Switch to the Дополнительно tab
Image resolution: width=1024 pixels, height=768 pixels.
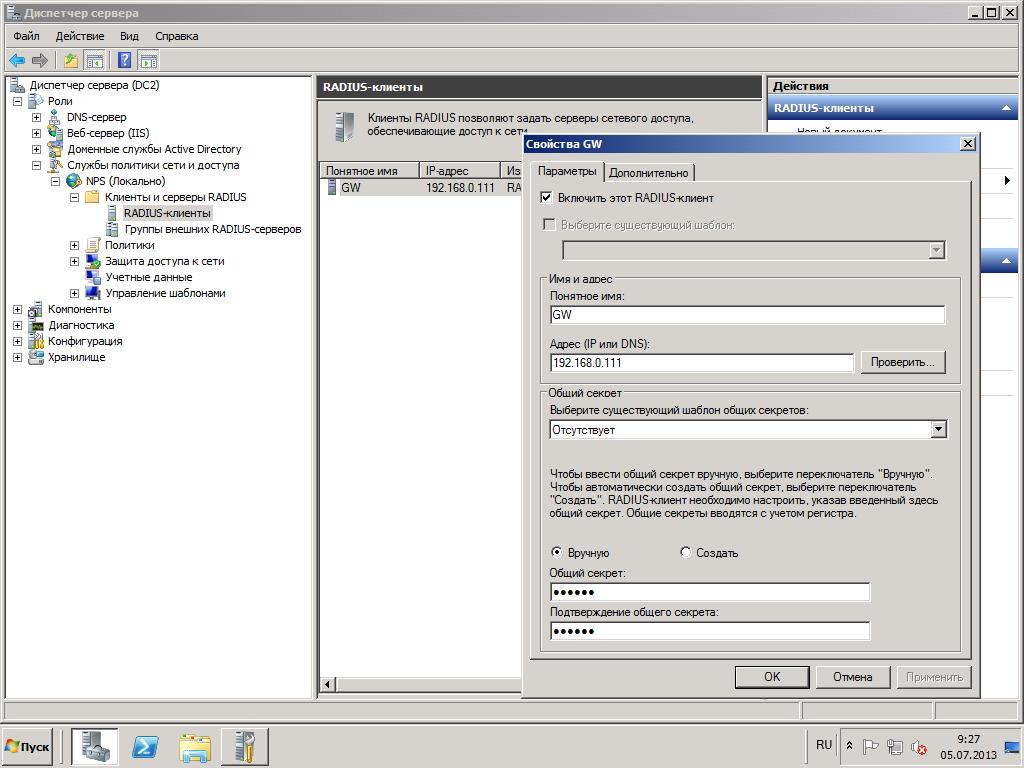(x=648, y=172)
